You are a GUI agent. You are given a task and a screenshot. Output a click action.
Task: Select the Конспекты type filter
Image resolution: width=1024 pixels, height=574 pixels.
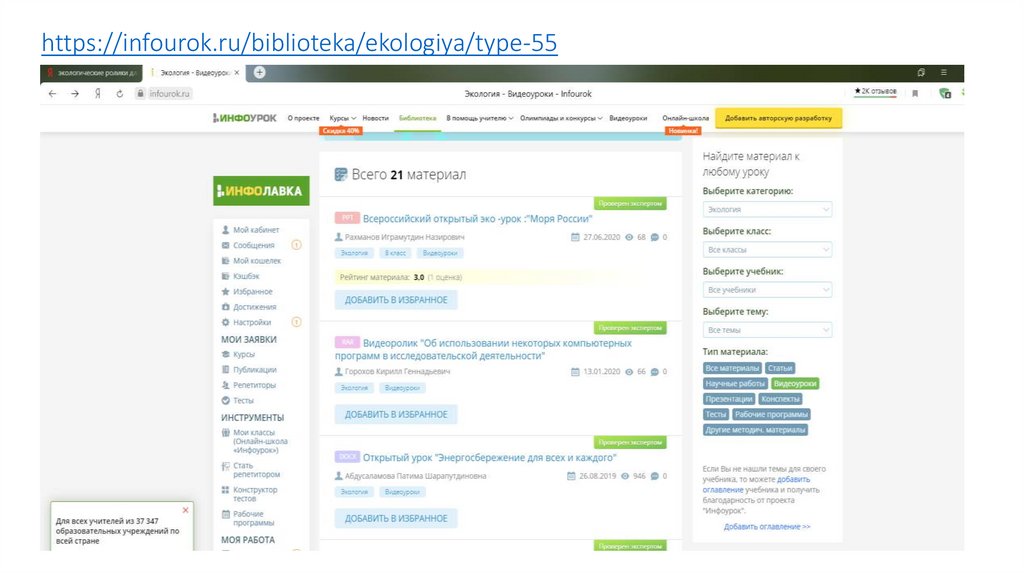[780, 398]
